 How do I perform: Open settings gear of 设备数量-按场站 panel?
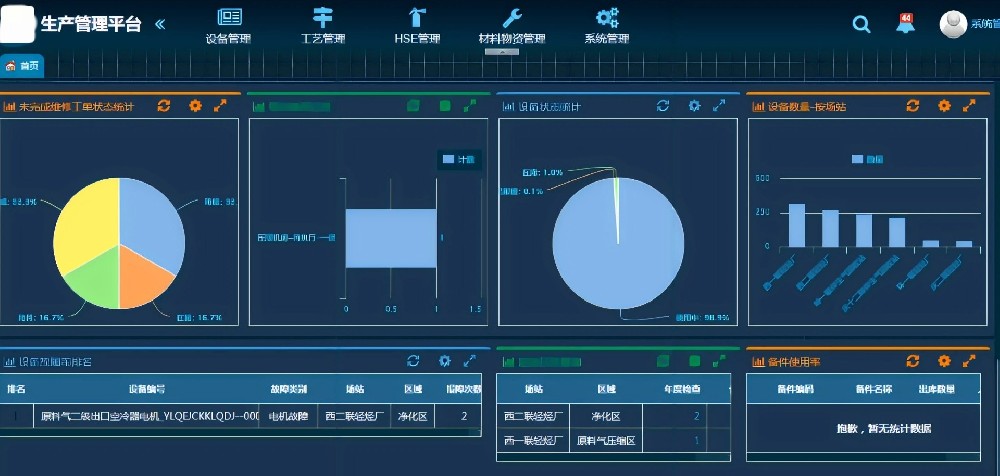(x=942, y=105)
